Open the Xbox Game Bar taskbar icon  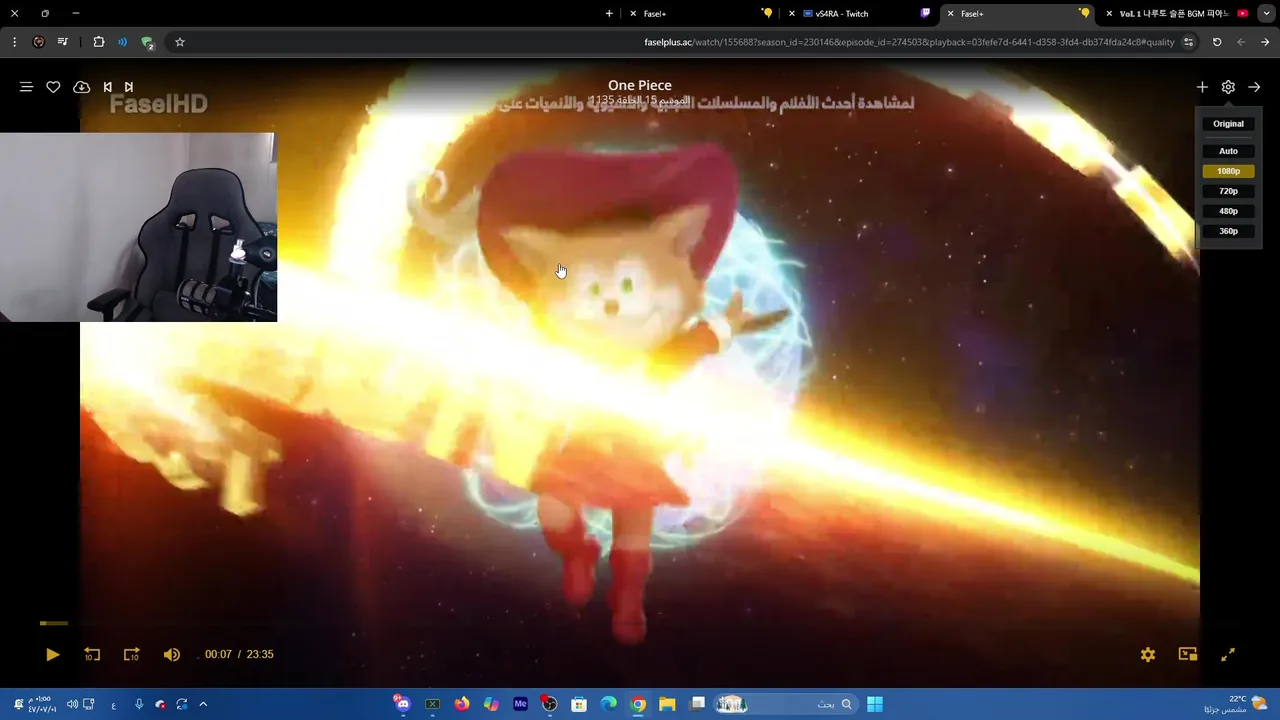pos(432,704)
